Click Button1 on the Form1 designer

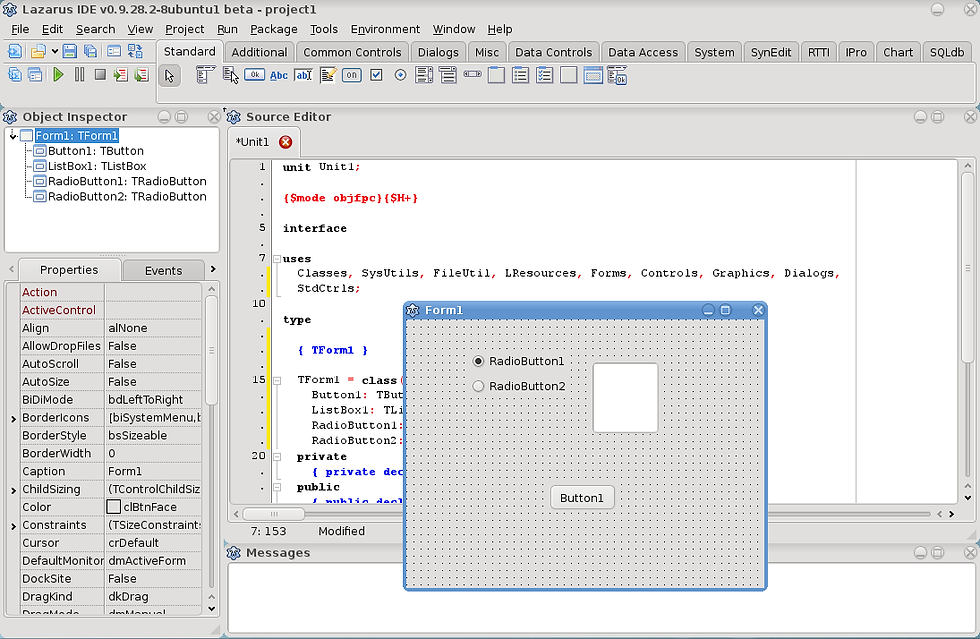point(582,498)
